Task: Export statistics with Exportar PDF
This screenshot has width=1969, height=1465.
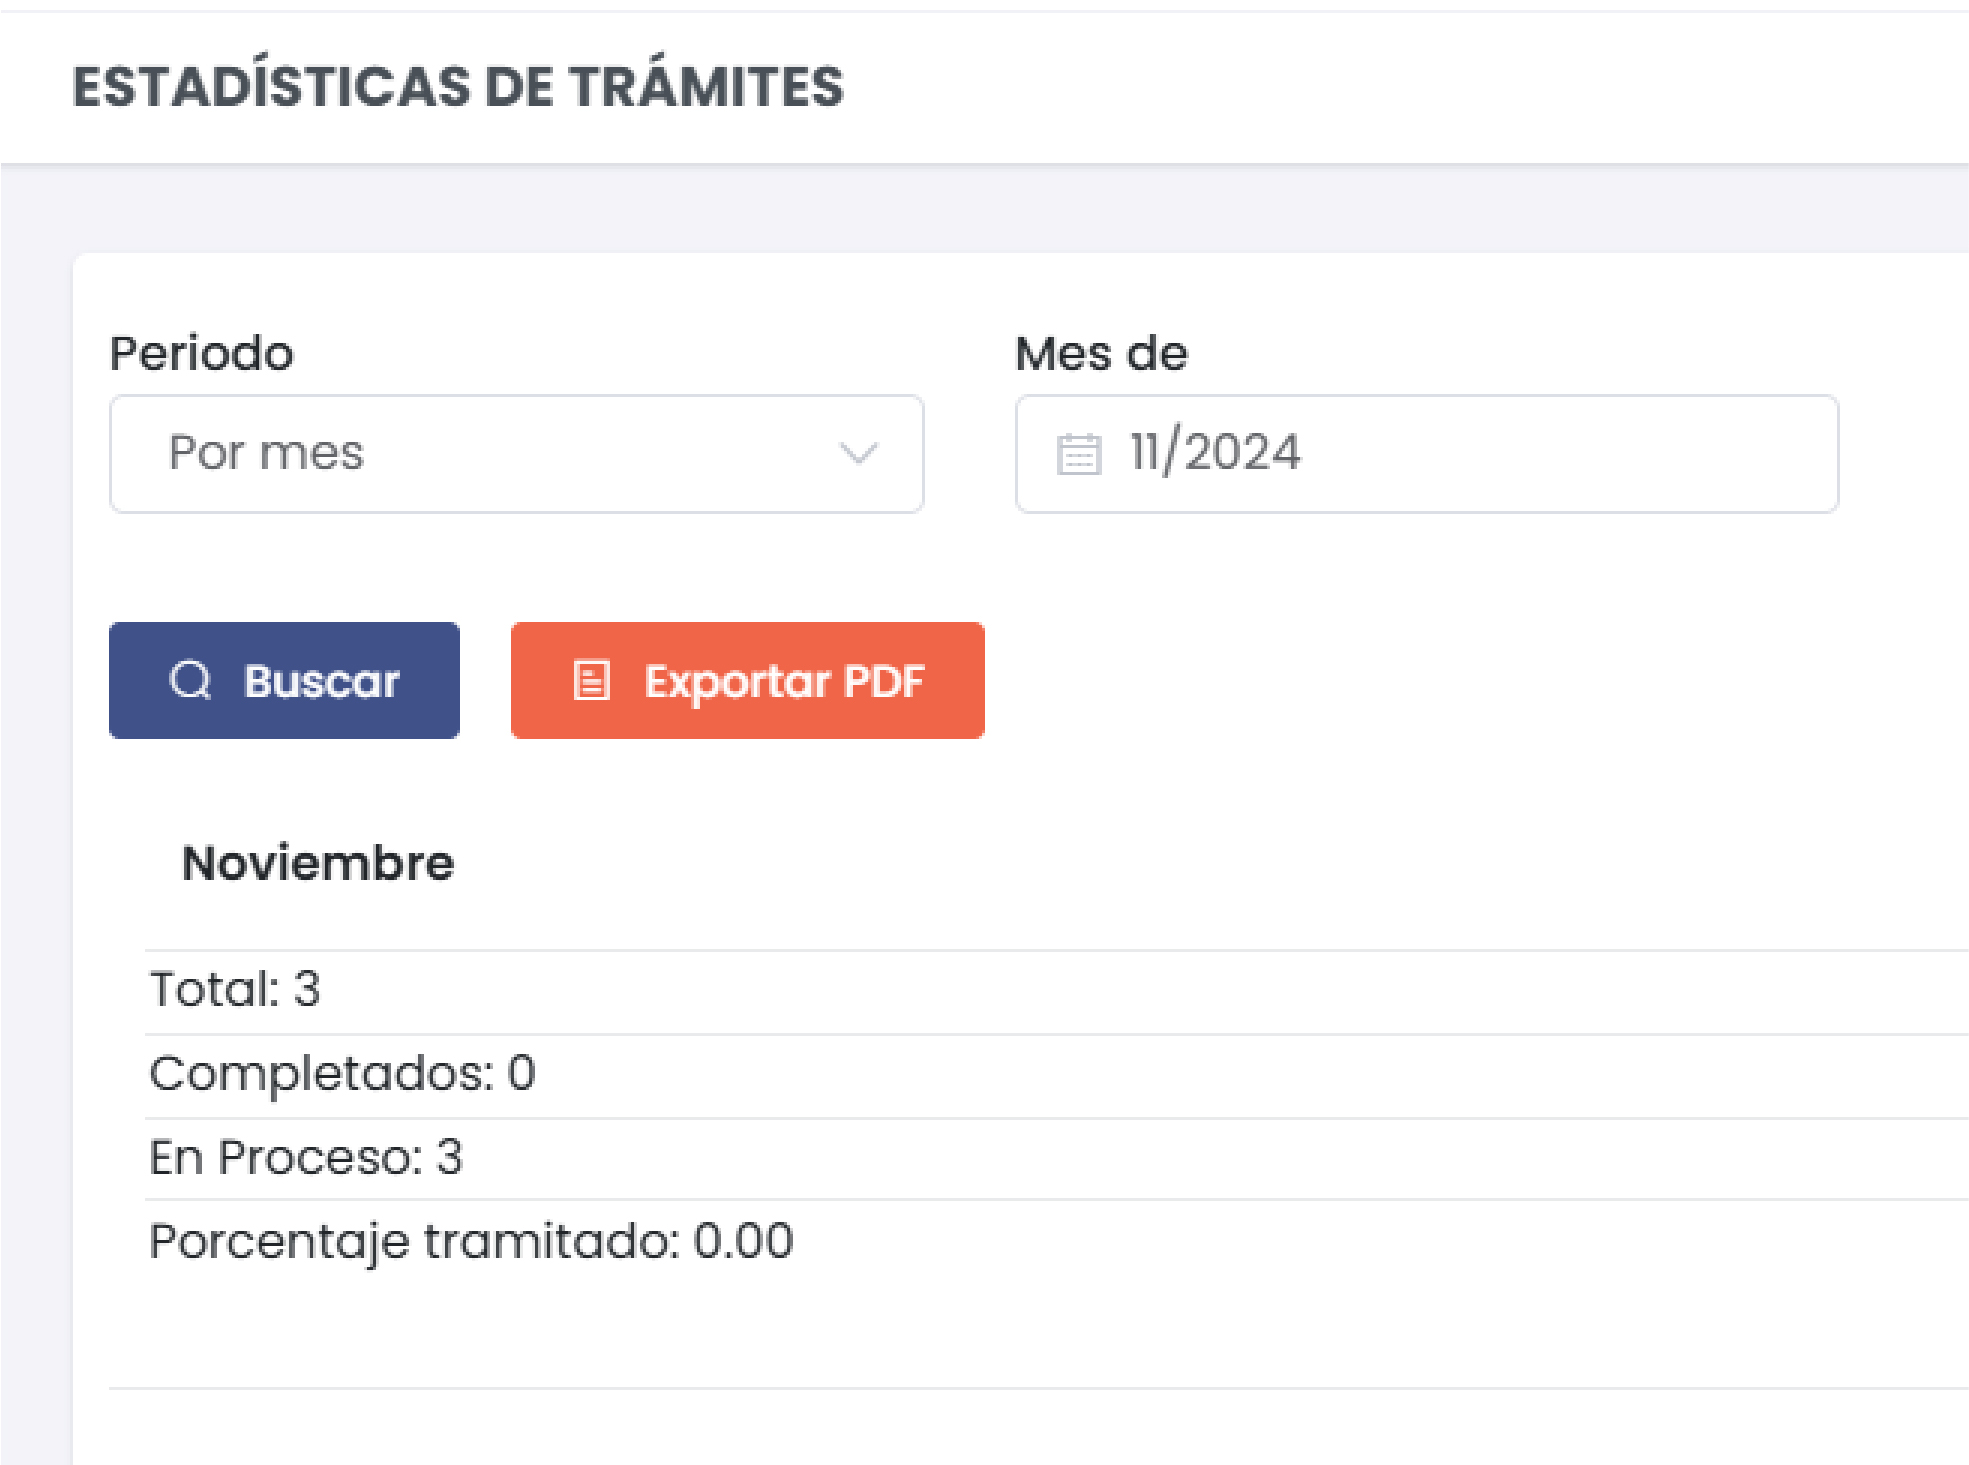Action: pyautogui.click(x=746, y=681)
